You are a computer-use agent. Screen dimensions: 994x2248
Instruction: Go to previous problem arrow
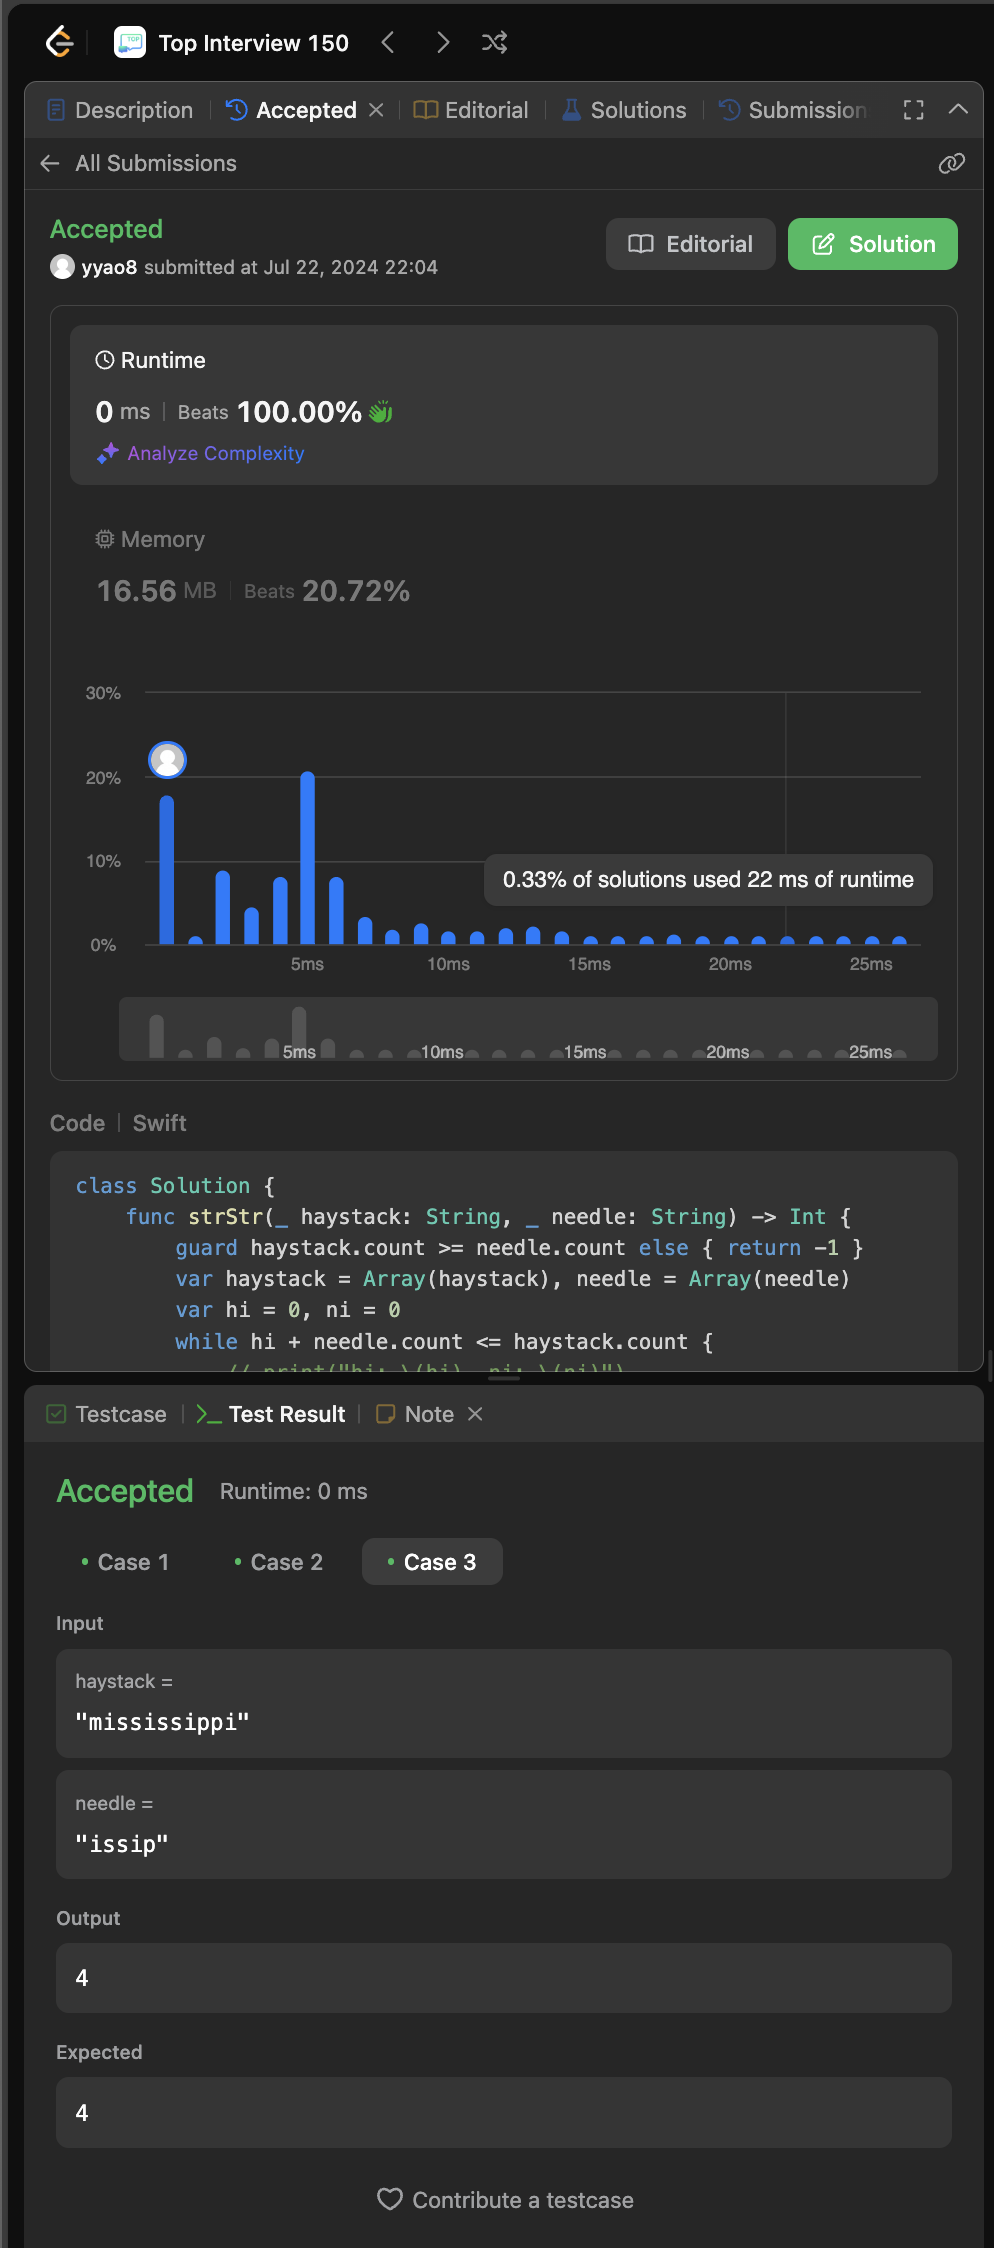point(388,42)
